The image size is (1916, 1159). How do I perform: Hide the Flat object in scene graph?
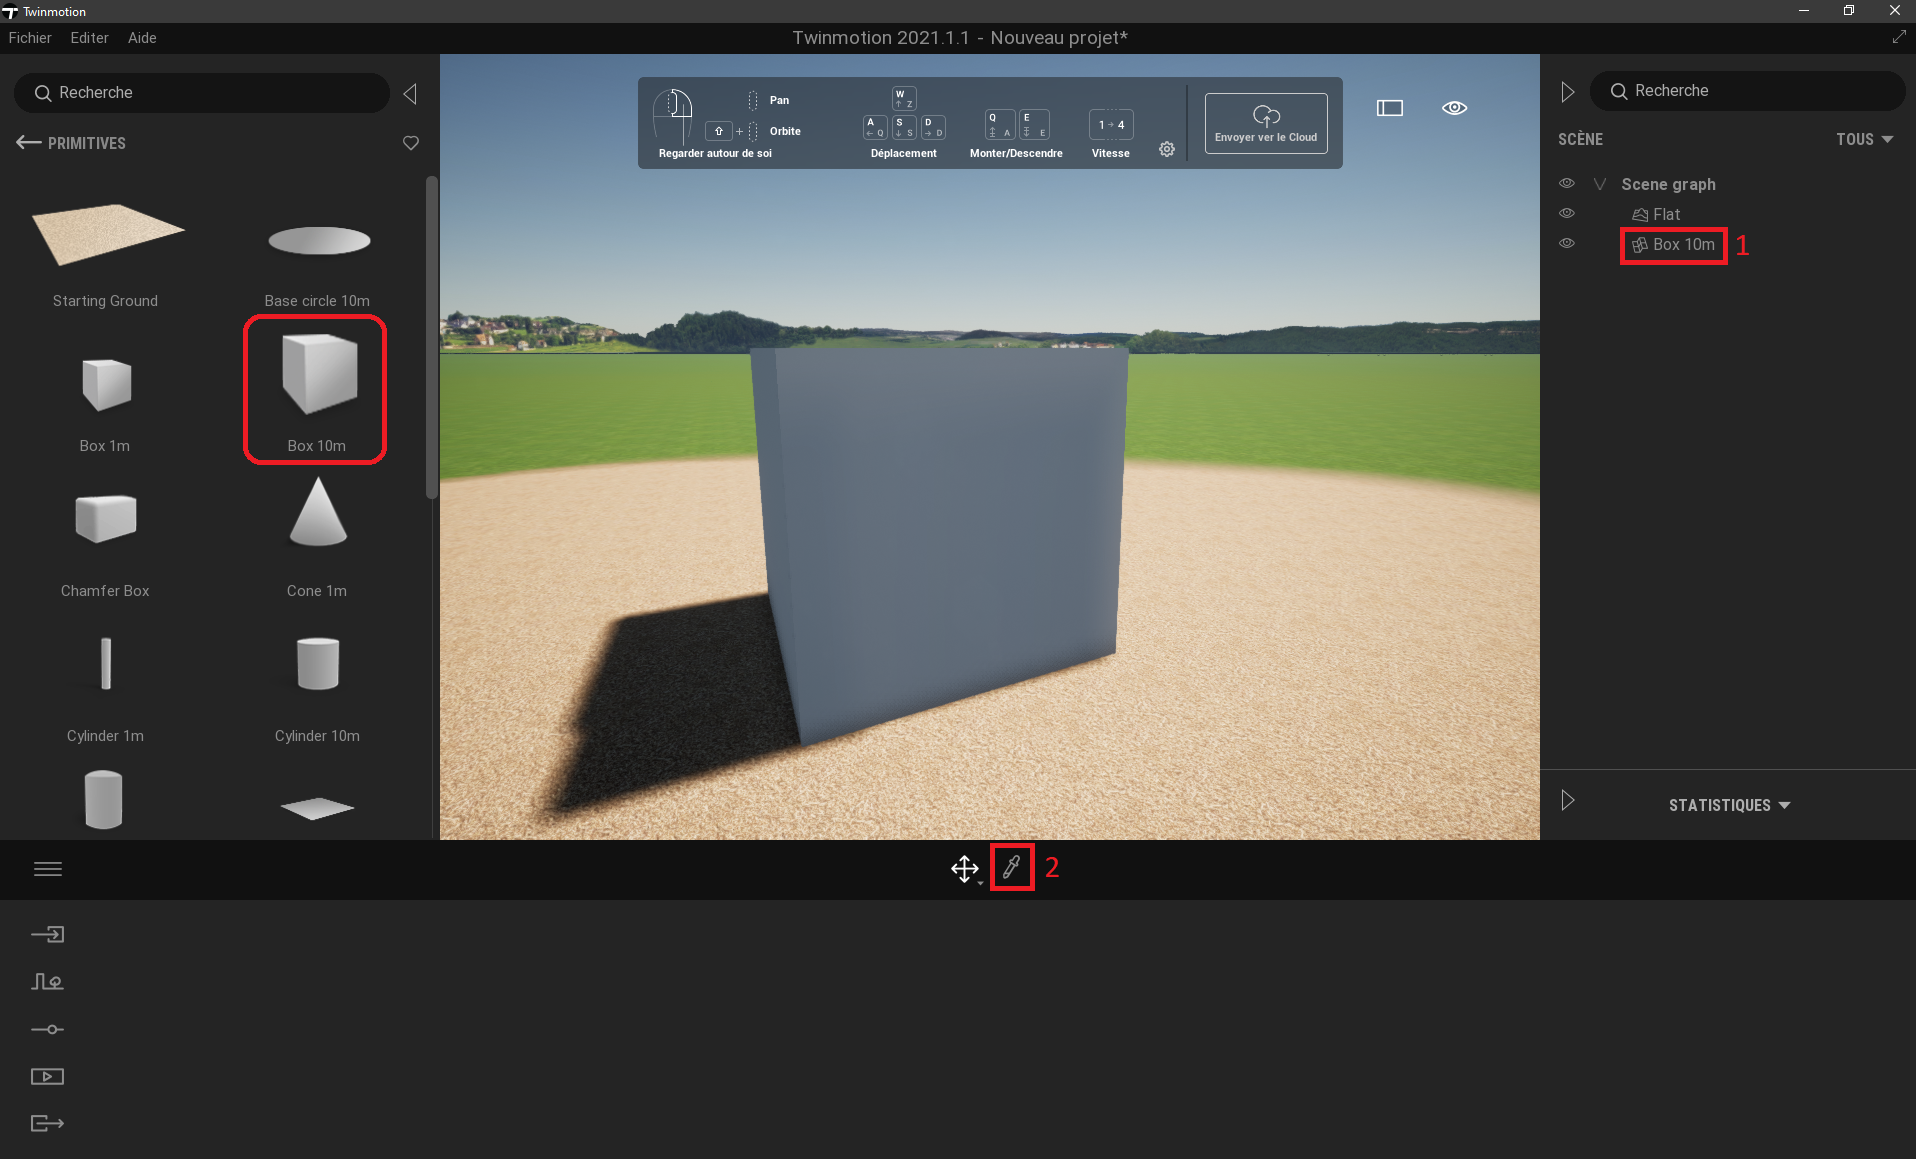click(1567, 213)
